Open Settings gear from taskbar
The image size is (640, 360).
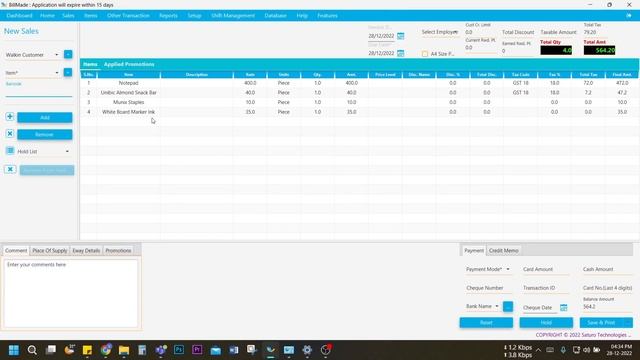click(307, 350)
